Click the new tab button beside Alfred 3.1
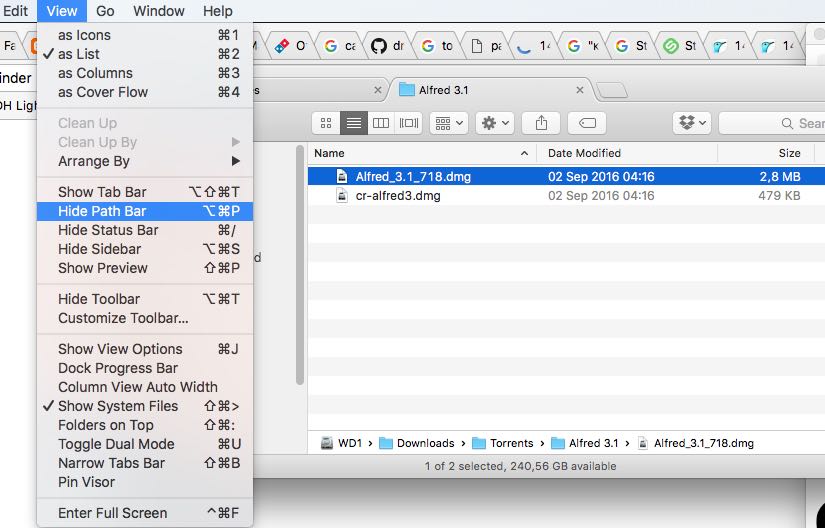The width and height of the screenshot is (825, 528). coord(612,90)
